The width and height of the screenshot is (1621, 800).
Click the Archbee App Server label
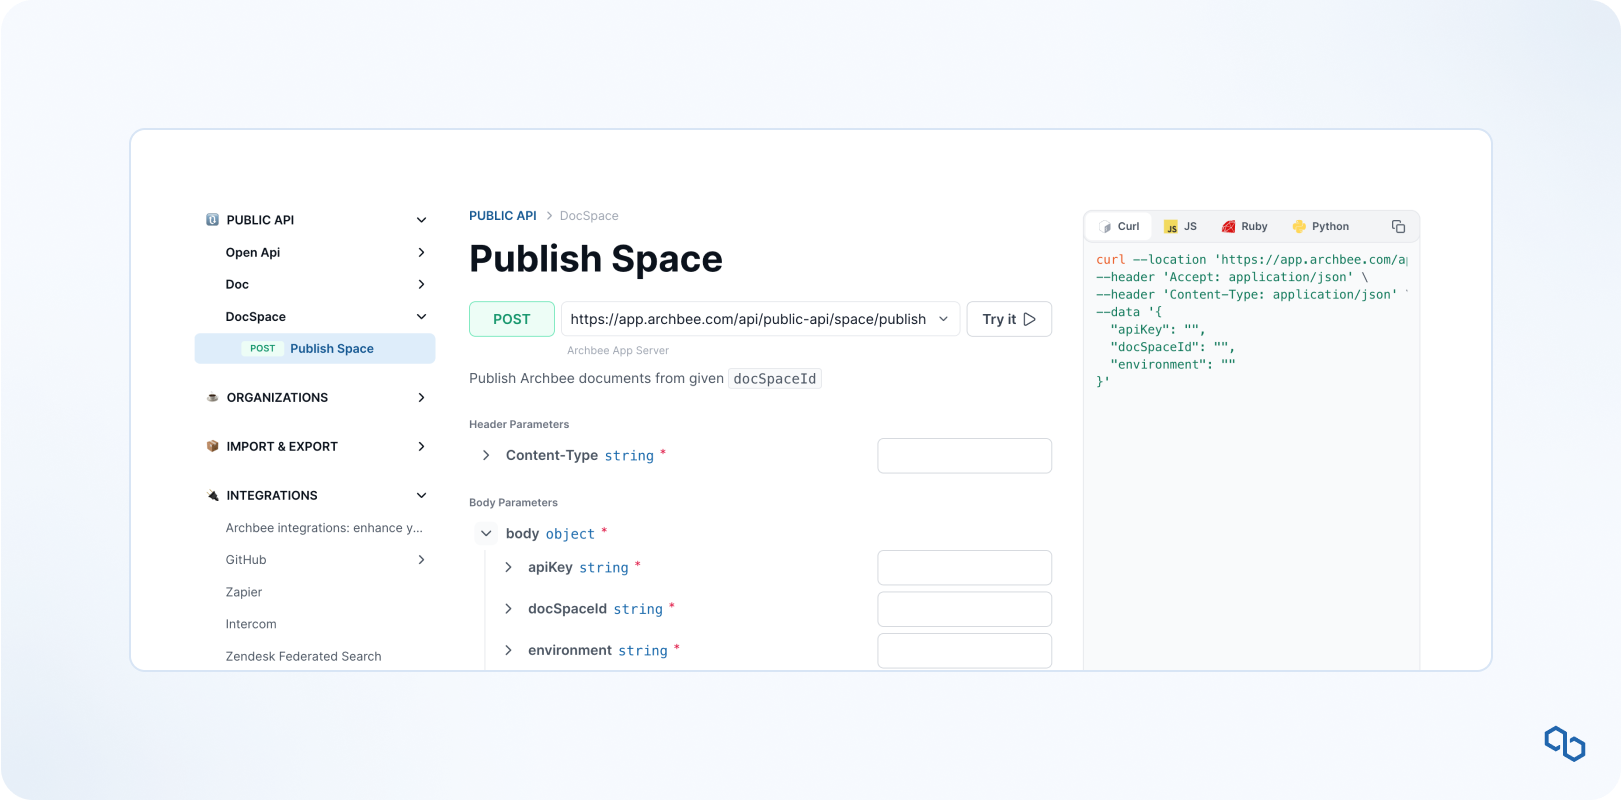tap(618, 351)
